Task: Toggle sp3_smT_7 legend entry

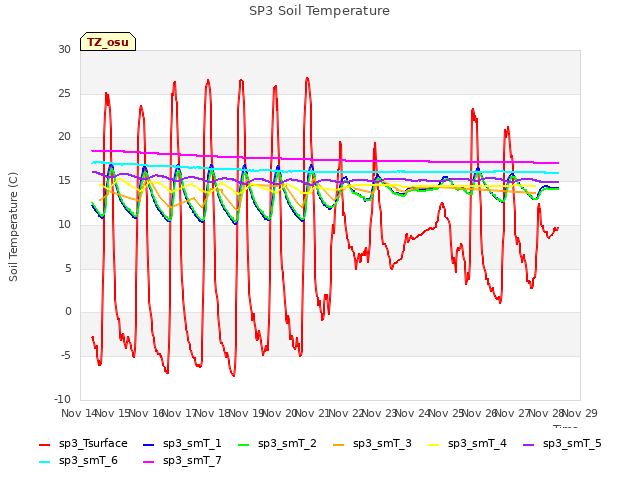Action: 182,461
